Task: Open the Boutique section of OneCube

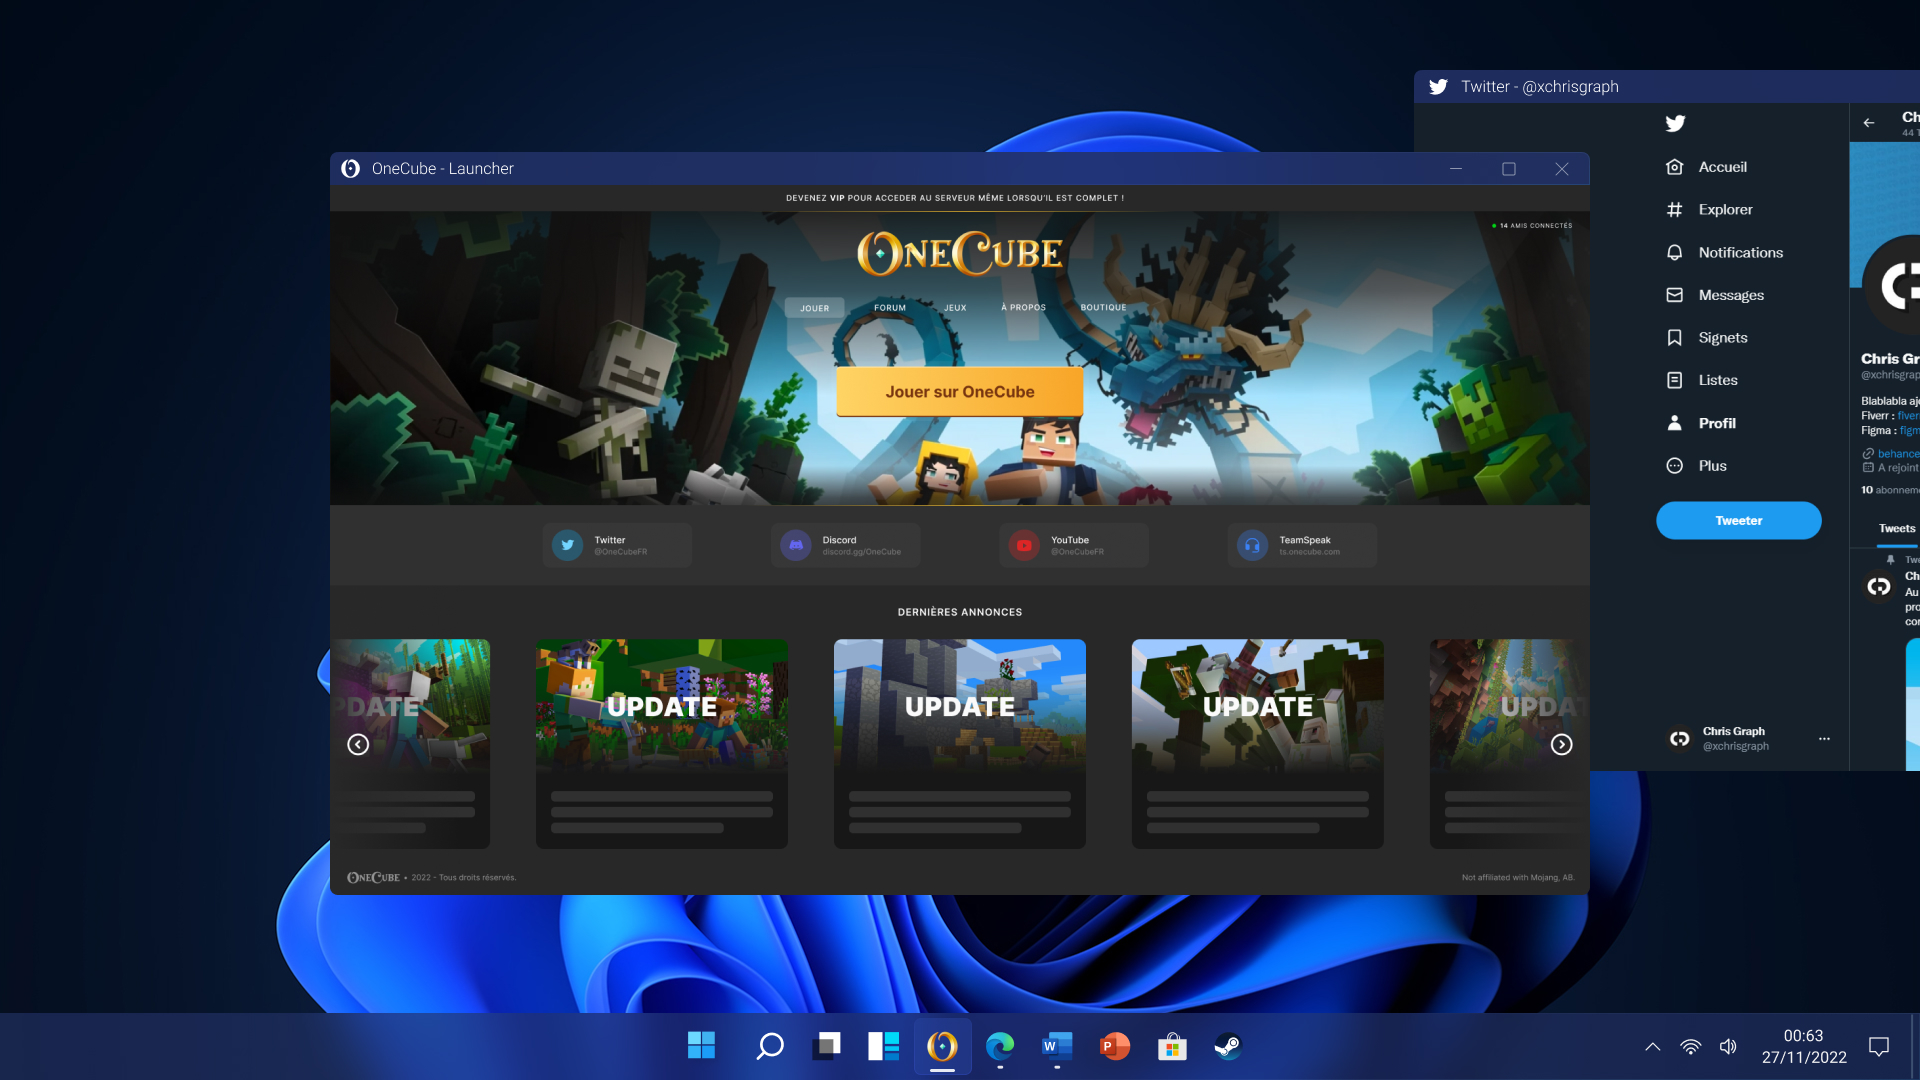Action: [x=1104, y=307]
